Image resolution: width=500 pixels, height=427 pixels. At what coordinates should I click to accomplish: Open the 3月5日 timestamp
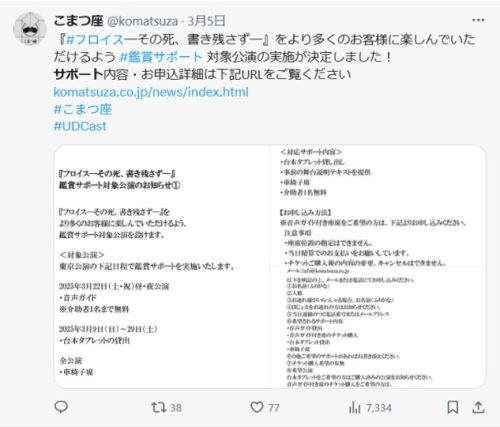206,21
